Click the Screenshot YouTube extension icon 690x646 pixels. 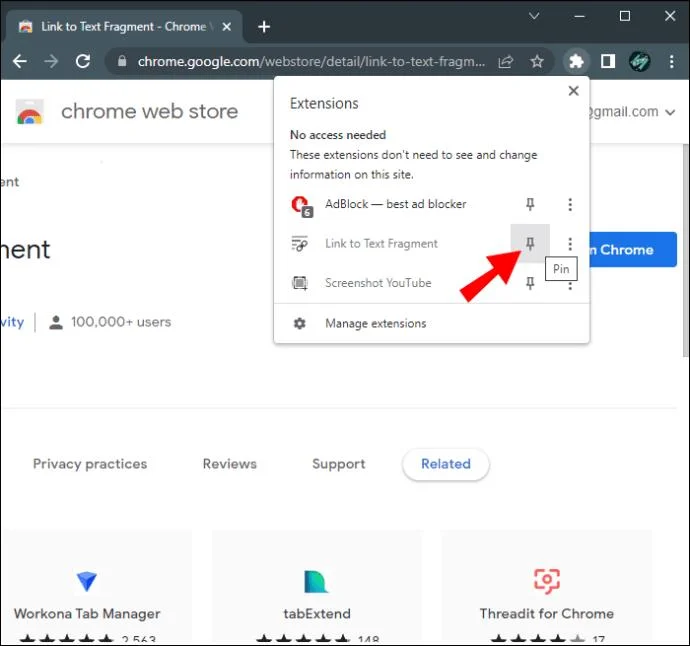[300, 283]
